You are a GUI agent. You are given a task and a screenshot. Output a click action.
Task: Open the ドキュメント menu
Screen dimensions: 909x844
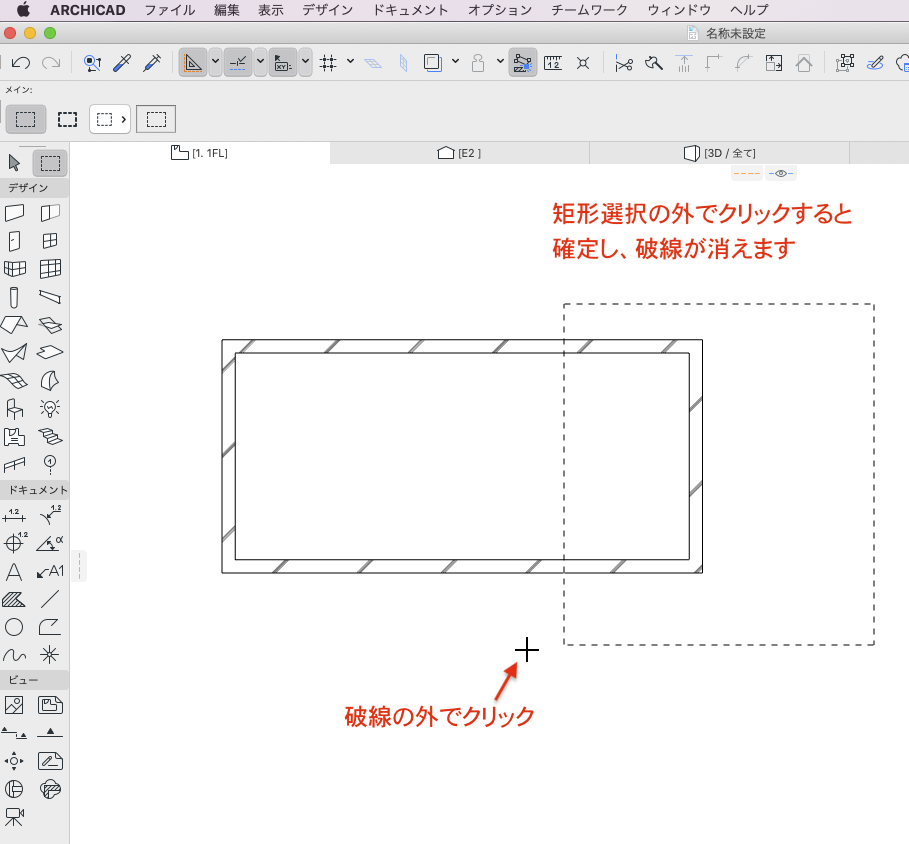pos(410,10)
